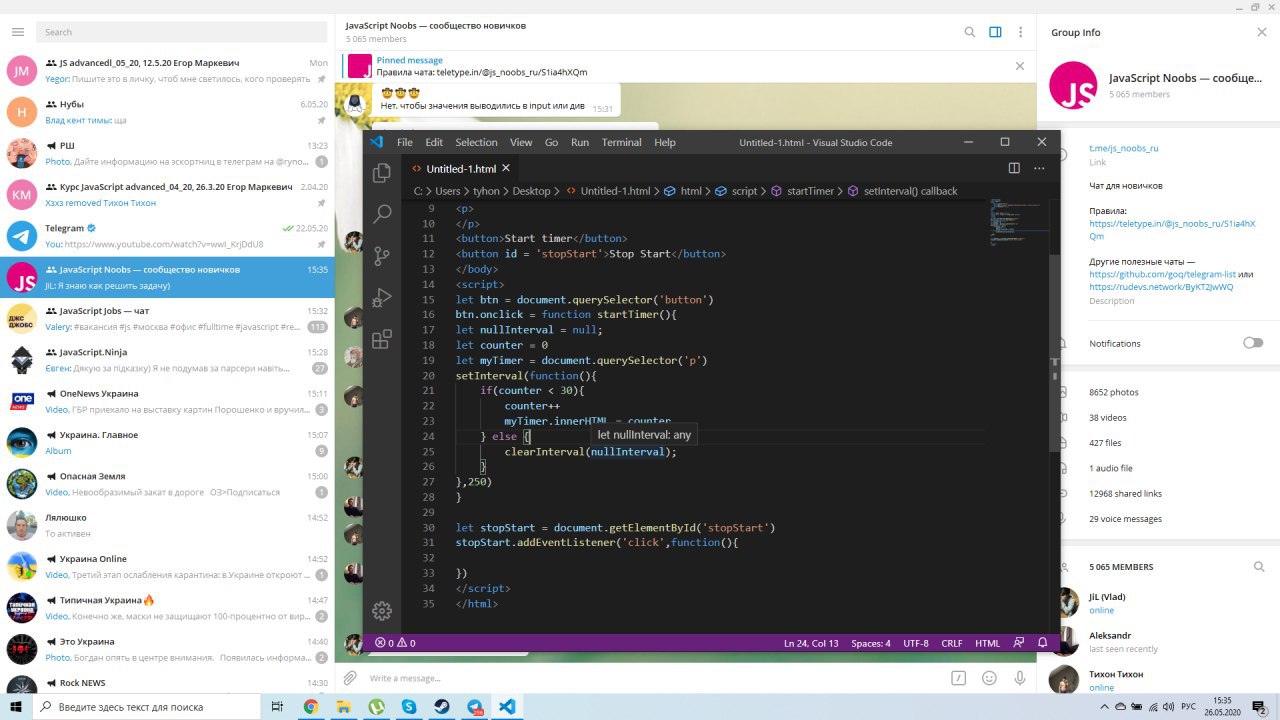Close the Group Info panel
The width and height of the screenshot is (1280, 720).
(x=1261, y=32)
